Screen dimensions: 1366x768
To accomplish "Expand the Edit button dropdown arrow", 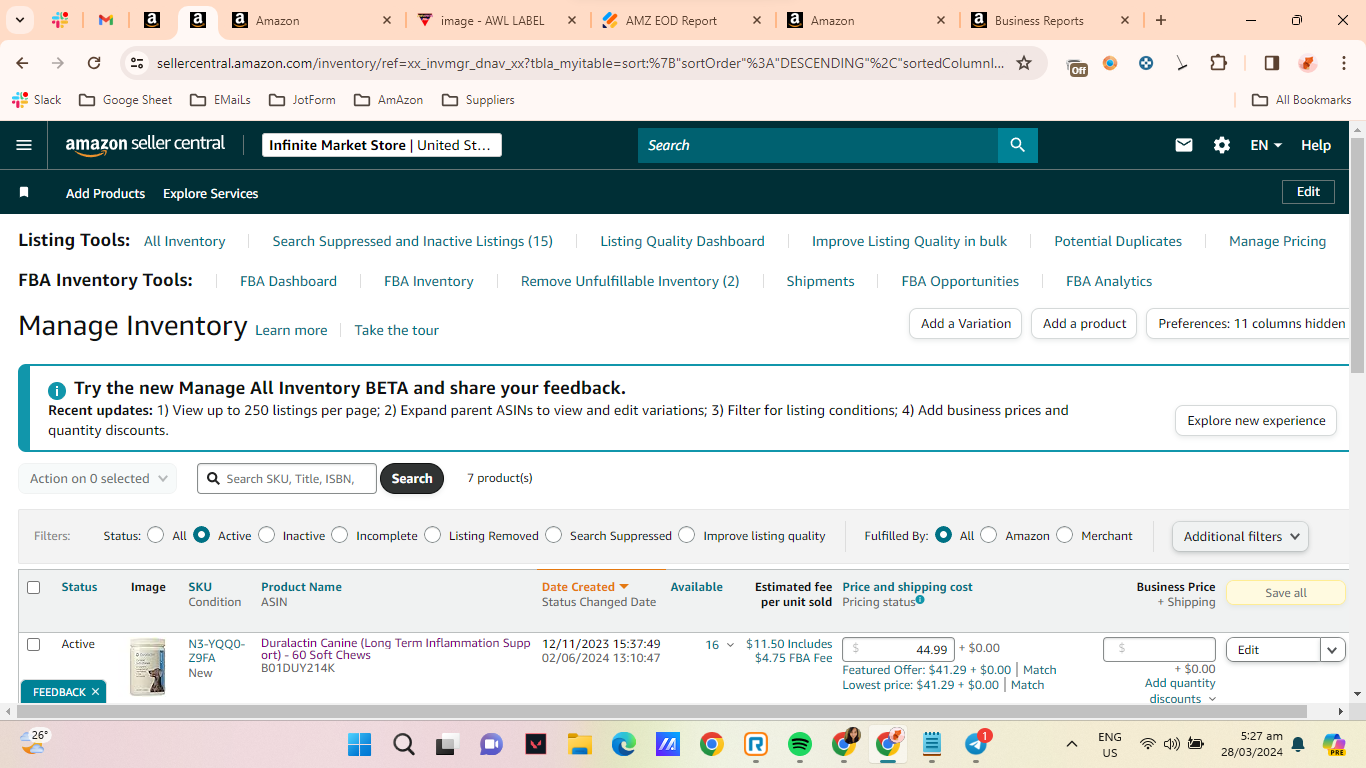I will 1333,650.
